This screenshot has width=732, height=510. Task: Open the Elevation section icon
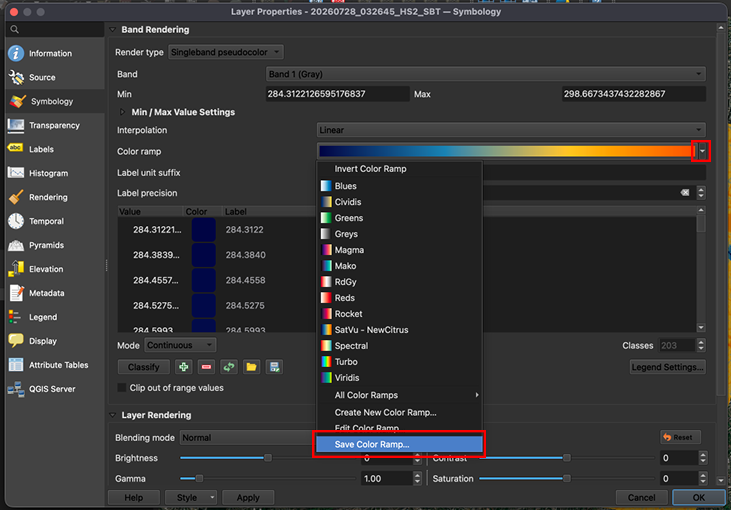coord(16,269)
